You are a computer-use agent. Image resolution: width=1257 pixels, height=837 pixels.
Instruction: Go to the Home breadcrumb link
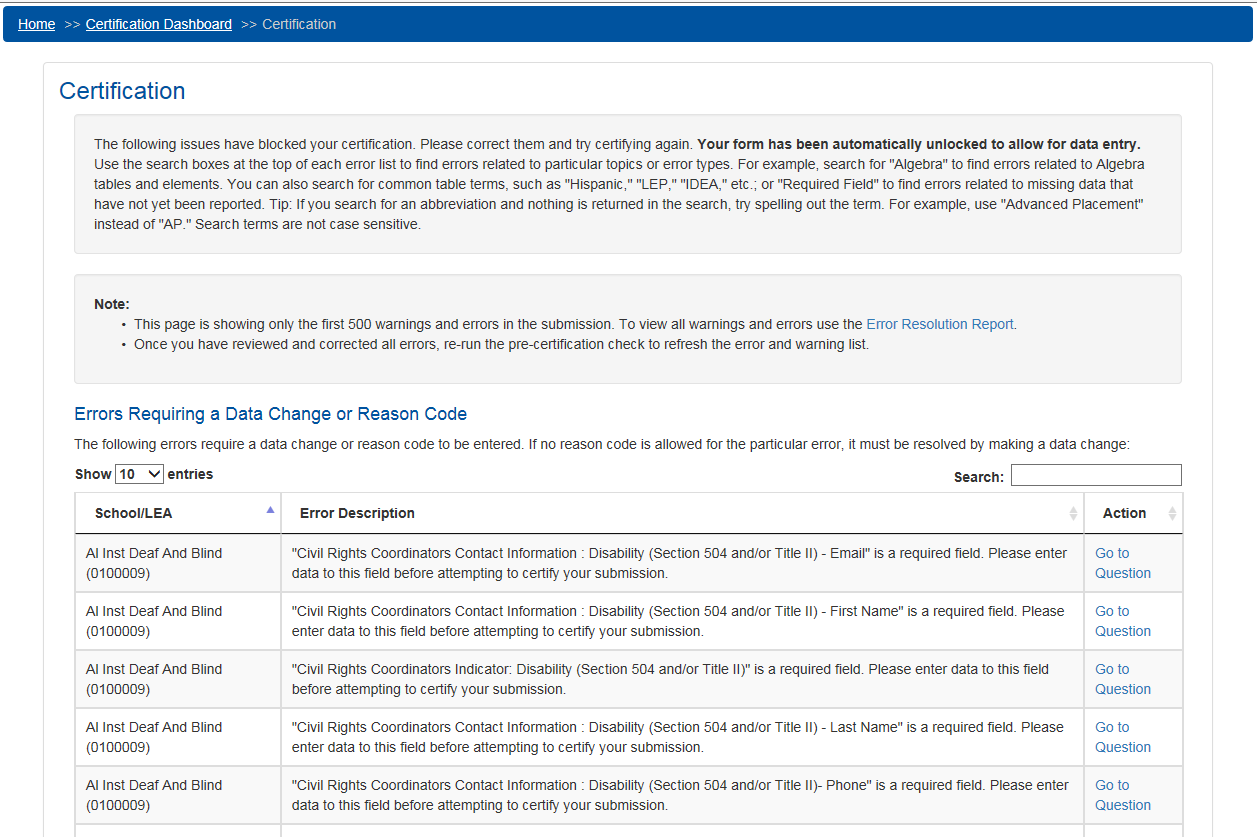[x=37, y=24]
